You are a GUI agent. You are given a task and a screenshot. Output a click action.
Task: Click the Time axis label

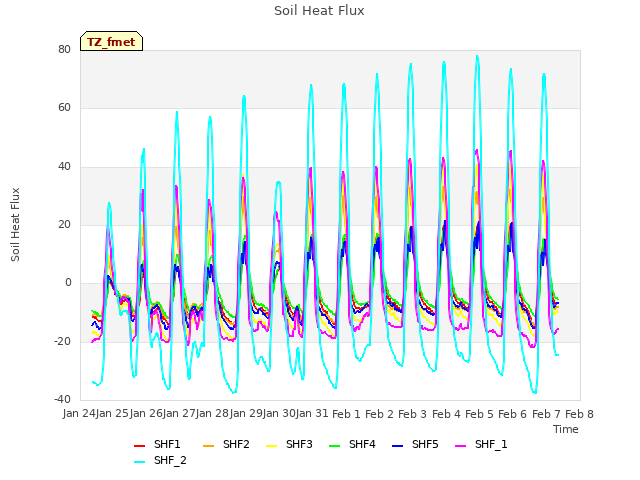[x=566, y=429]
